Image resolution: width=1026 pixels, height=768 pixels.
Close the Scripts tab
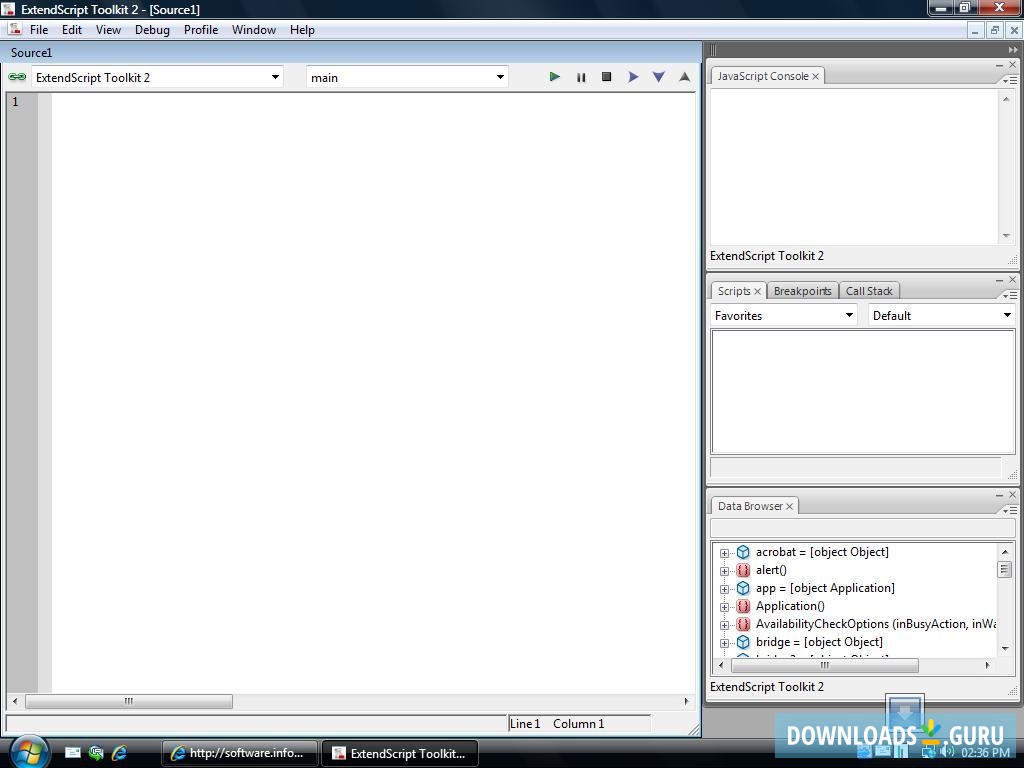(757, 291)
